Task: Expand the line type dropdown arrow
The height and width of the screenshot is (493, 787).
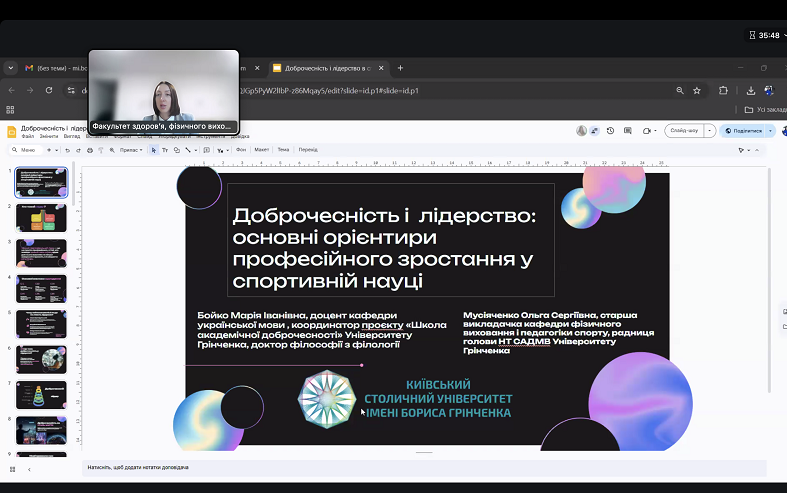Action: click(x=195, y=150)
